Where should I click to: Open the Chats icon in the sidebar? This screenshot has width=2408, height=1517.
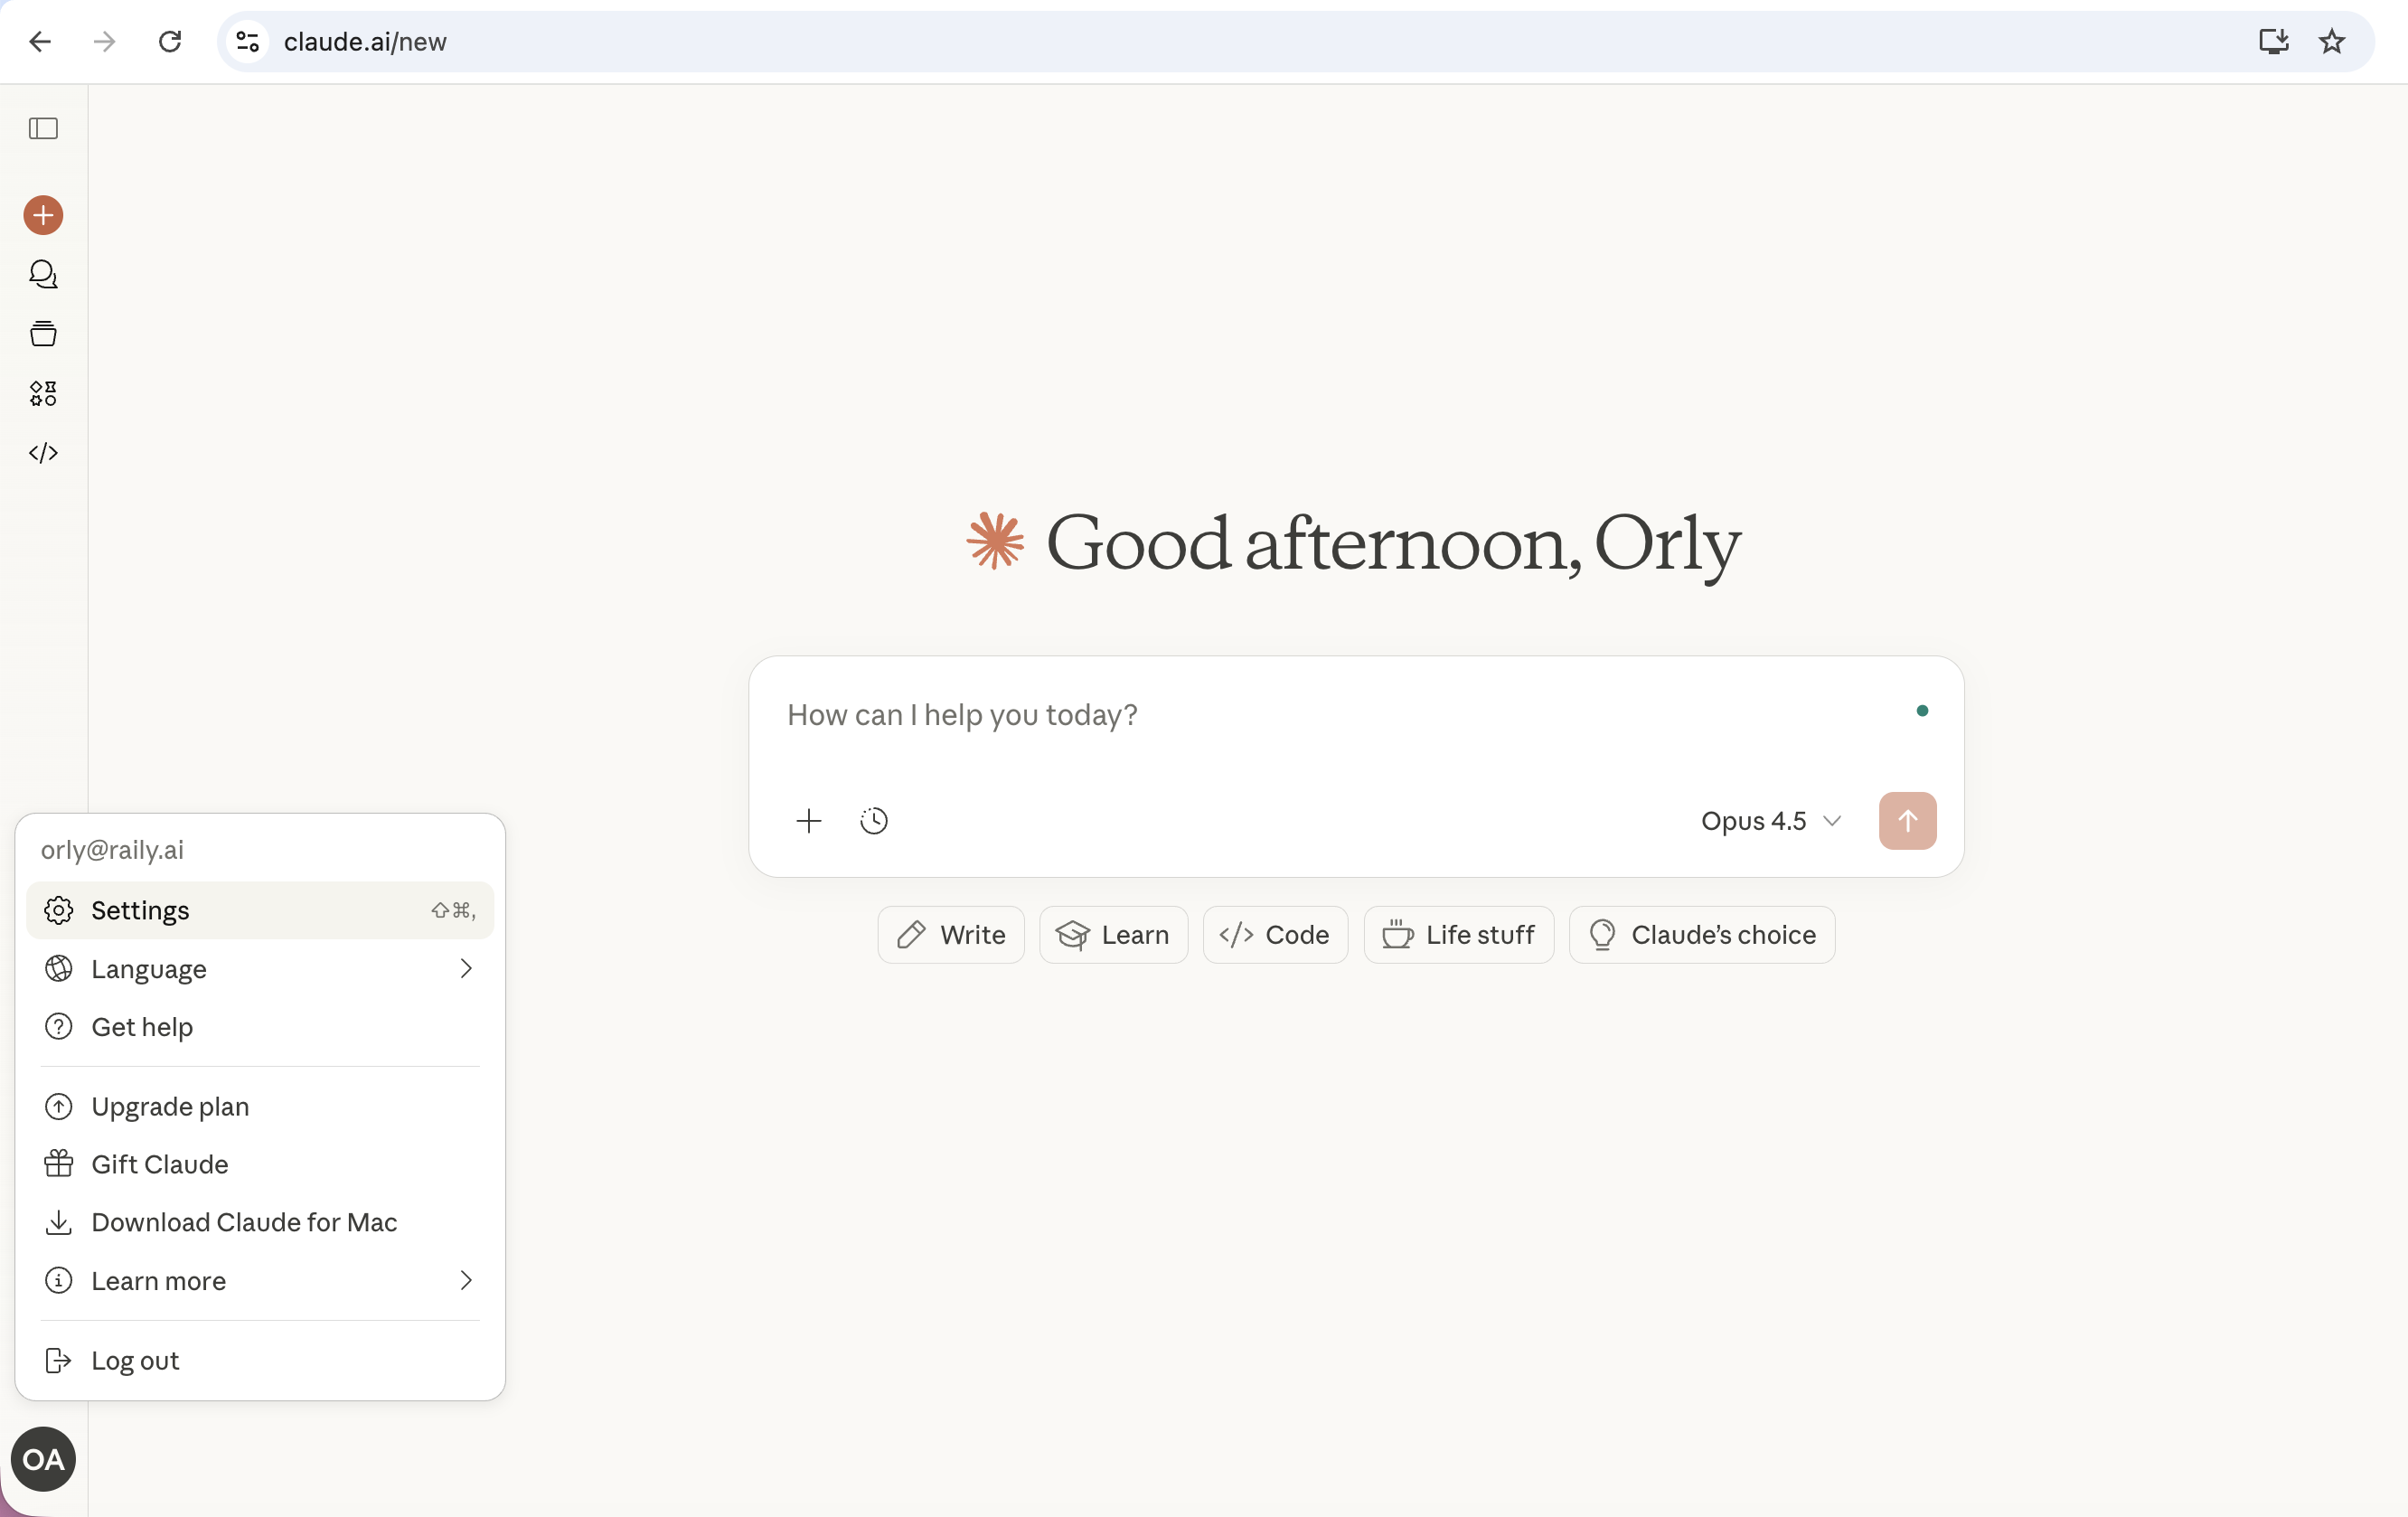(43, 274)
